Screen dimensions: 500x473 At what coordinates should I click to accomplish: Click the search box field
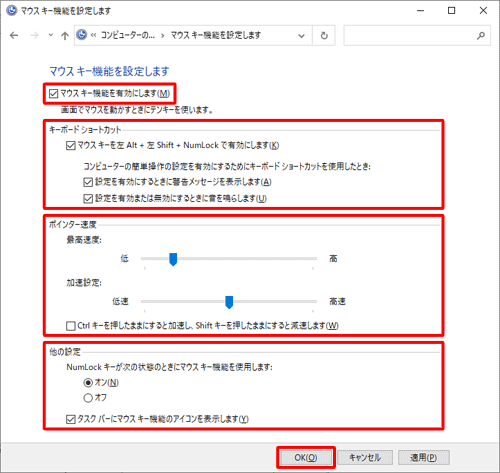point(417,35)
